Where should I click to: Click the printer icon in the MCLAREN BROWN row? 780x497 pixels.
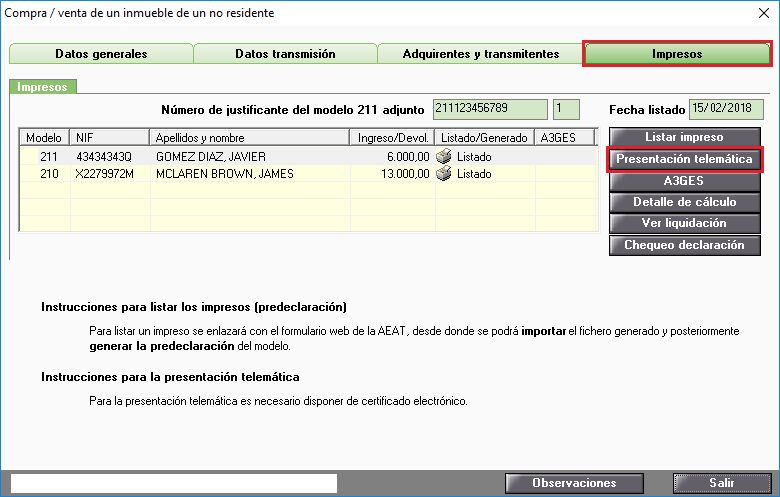[443, 174]
